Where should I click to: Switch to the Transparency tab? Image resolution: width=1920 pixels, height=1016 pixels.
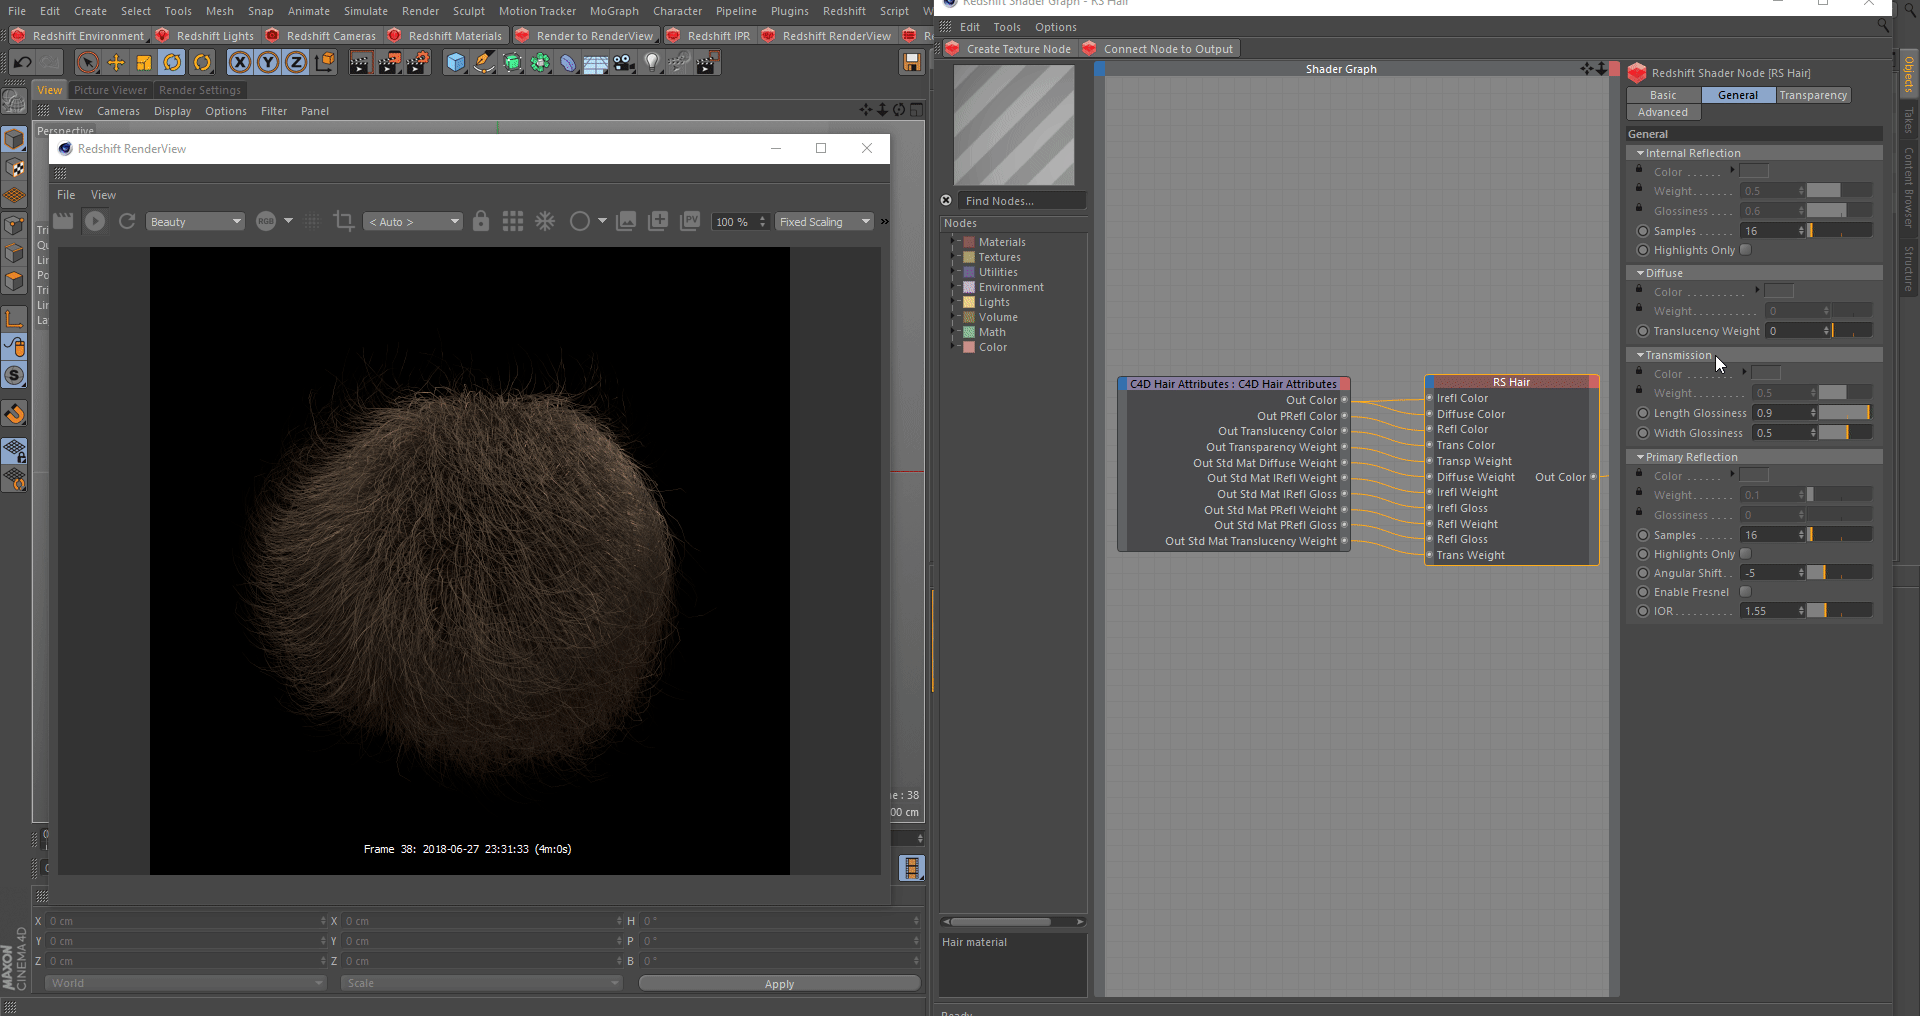point(1813,95)
